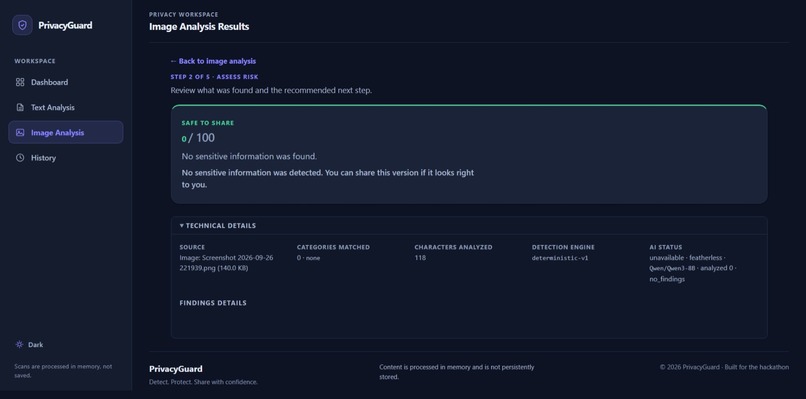Click the Image Analysis picture icon
Viewport: 806px width, 399px height.
[20, 133]
